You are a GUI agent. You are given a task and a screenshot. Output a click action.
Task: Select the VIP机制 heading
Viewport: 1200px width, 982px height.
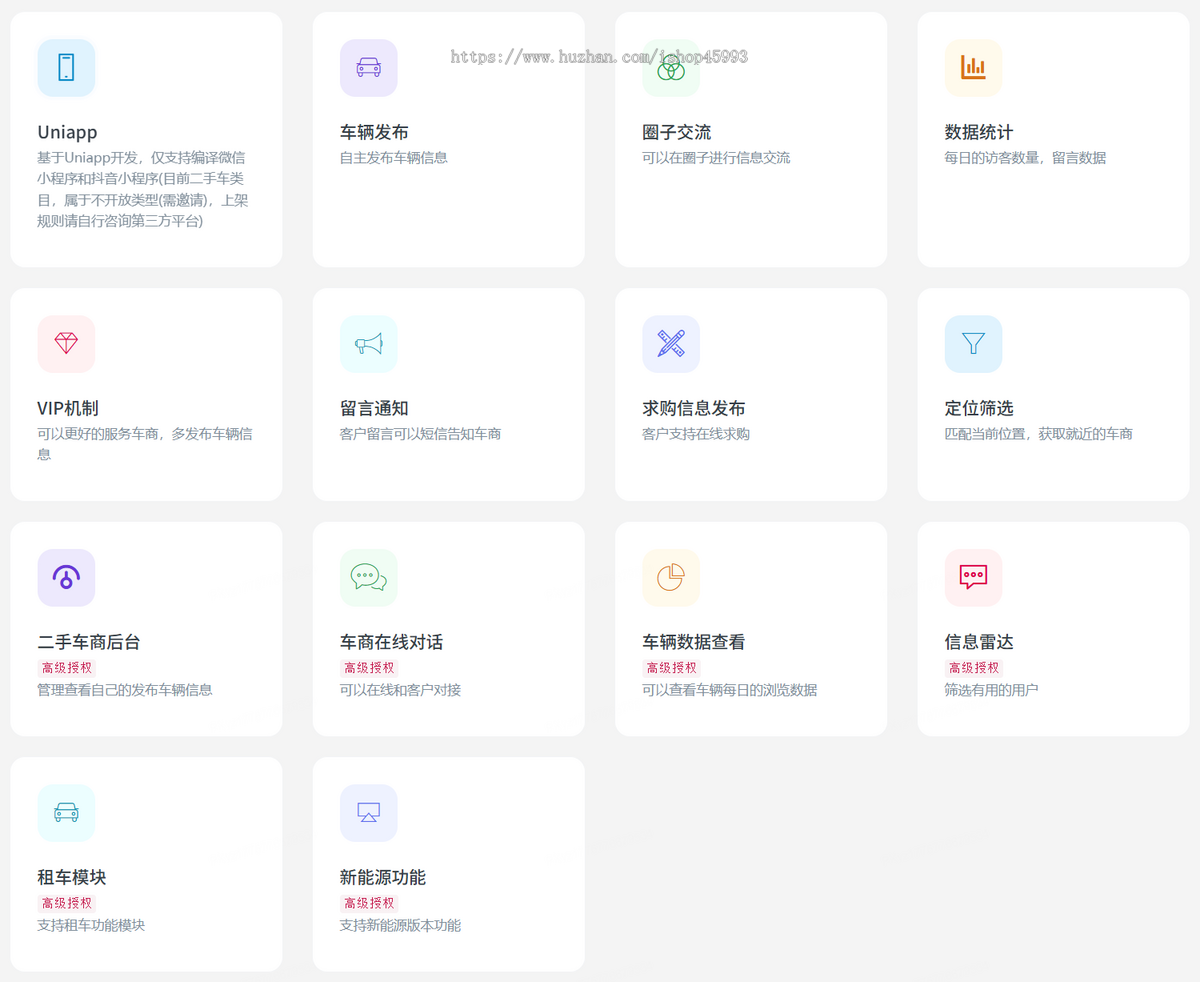[68, 408]
